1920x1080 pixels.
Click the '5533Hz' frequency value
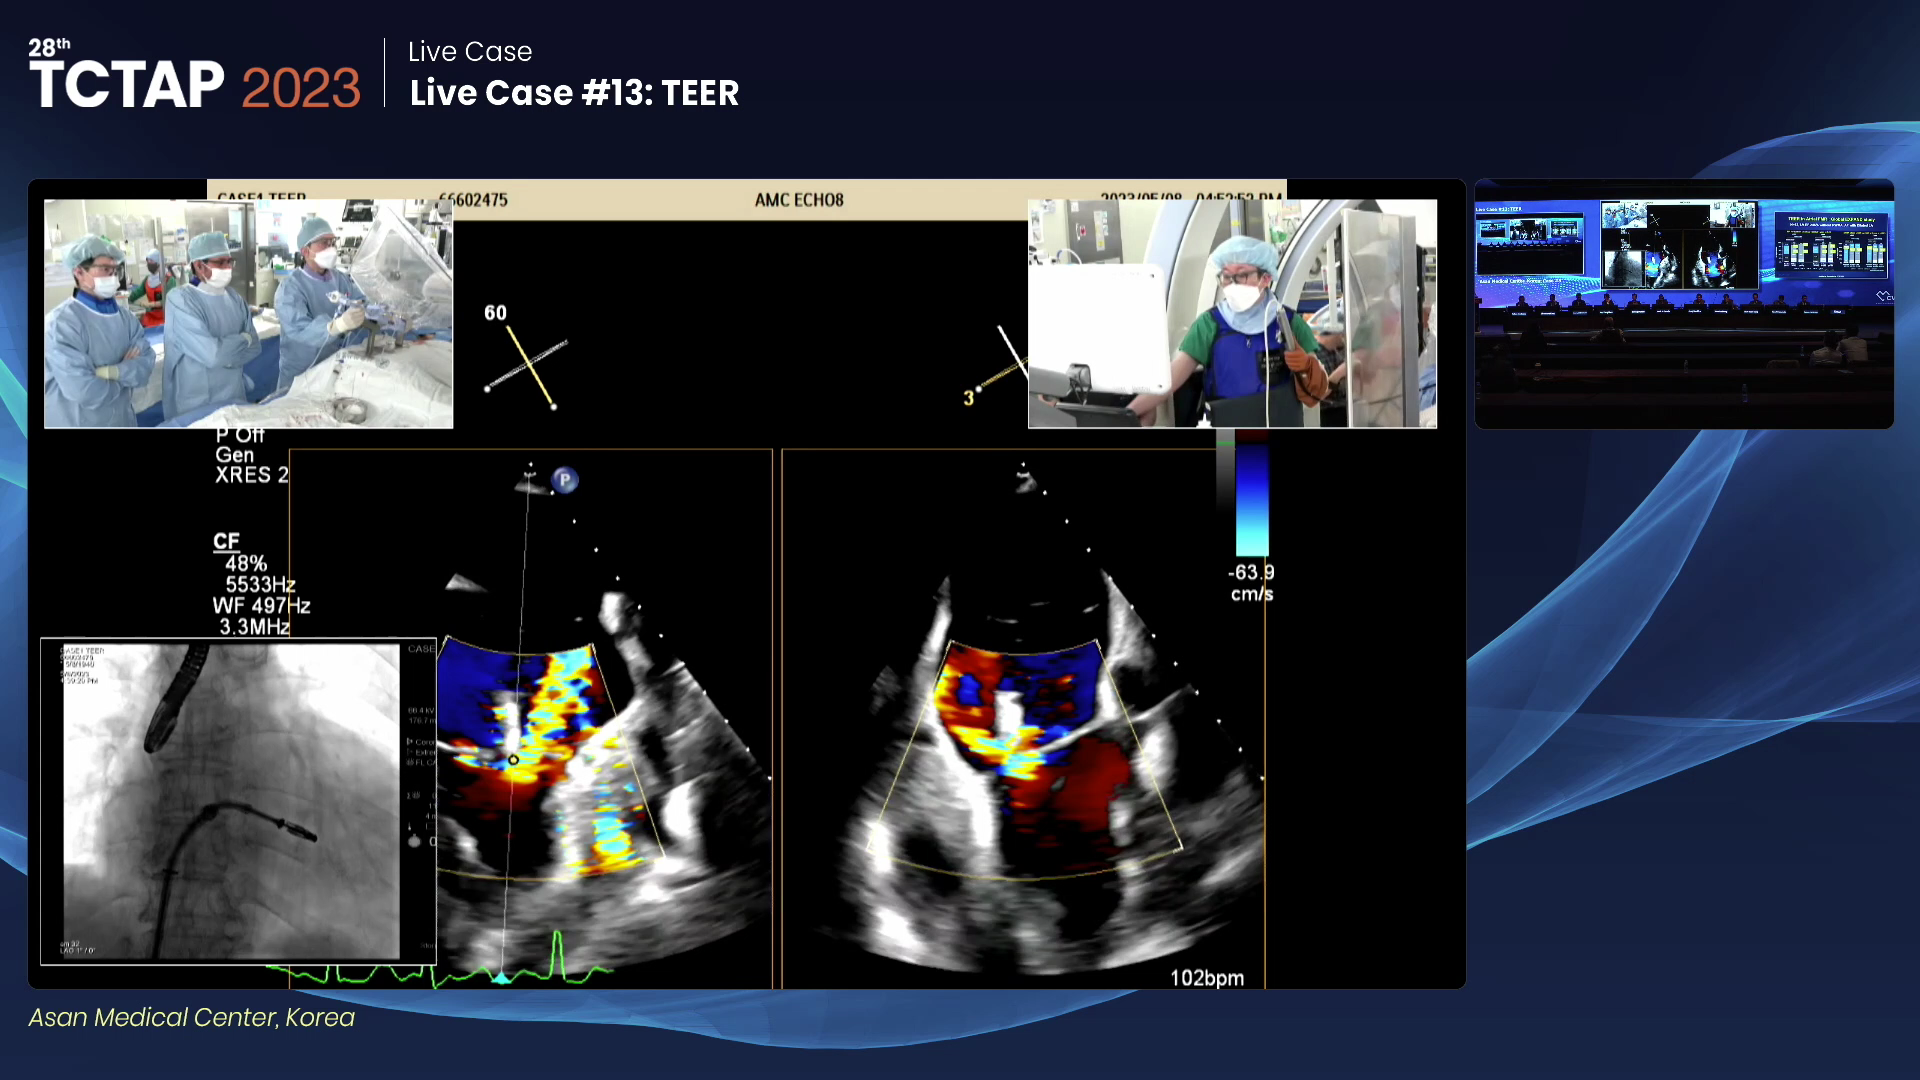260,584
